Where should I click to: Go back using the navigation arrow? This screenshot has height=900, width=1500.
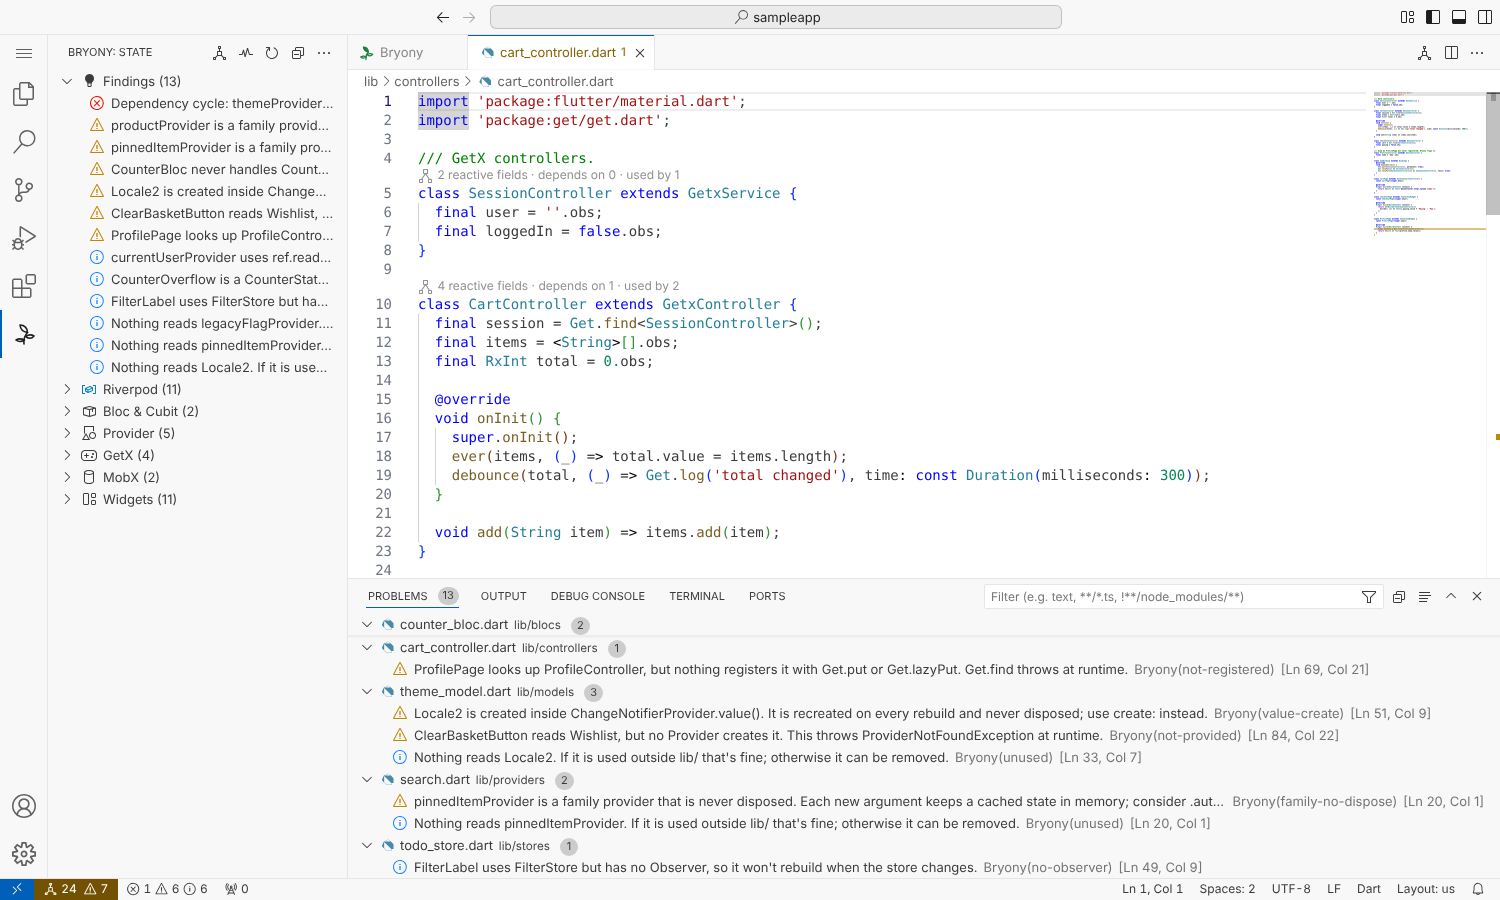tap(443, 17)
